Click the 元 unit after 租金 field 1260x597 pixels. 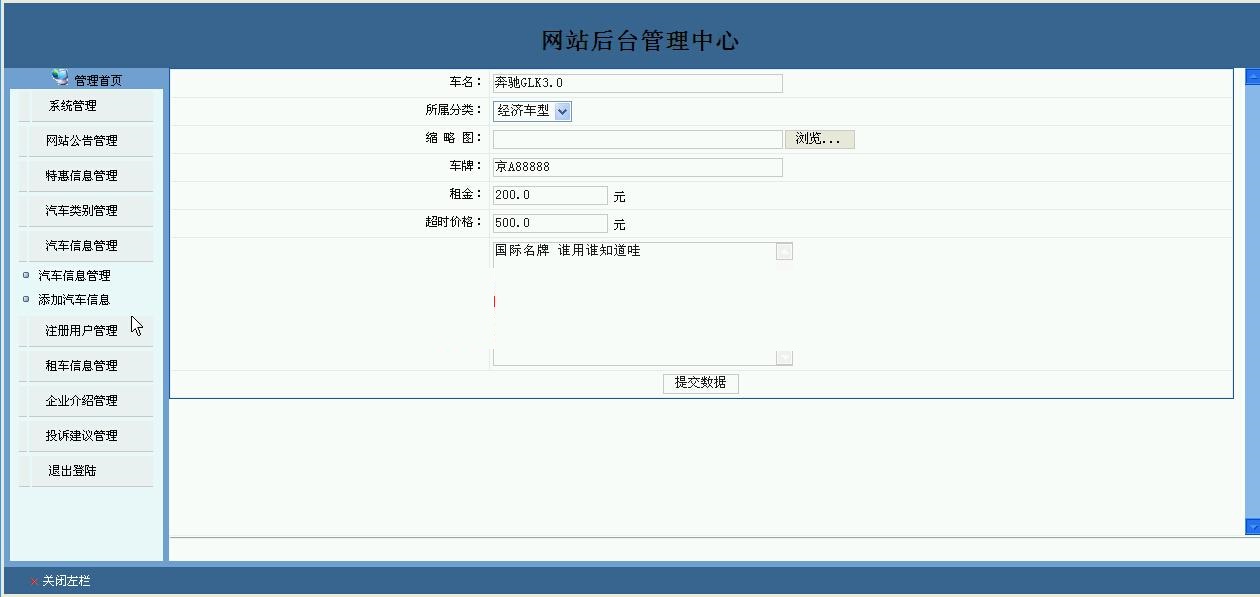pyautogui.click(x=620, y=197)
